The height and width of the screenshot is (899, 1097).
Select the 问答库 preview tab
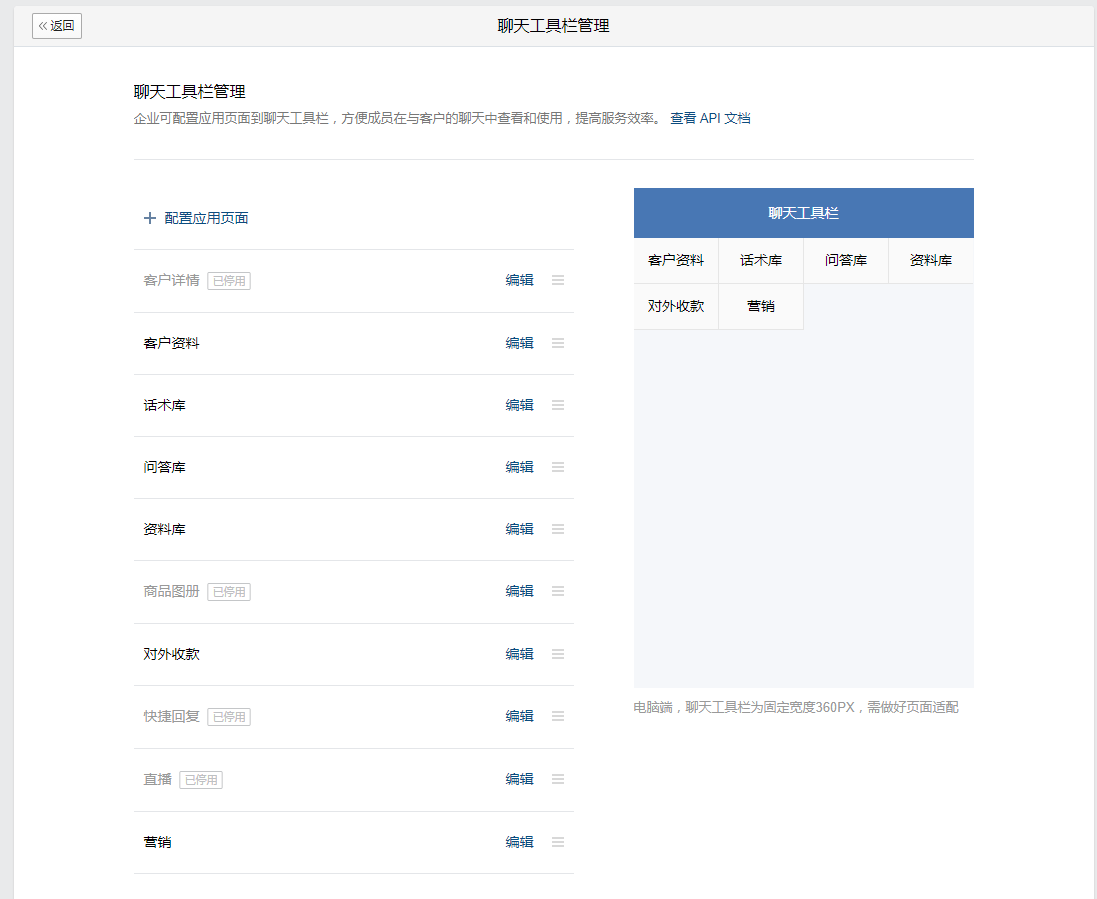(846, 260)
